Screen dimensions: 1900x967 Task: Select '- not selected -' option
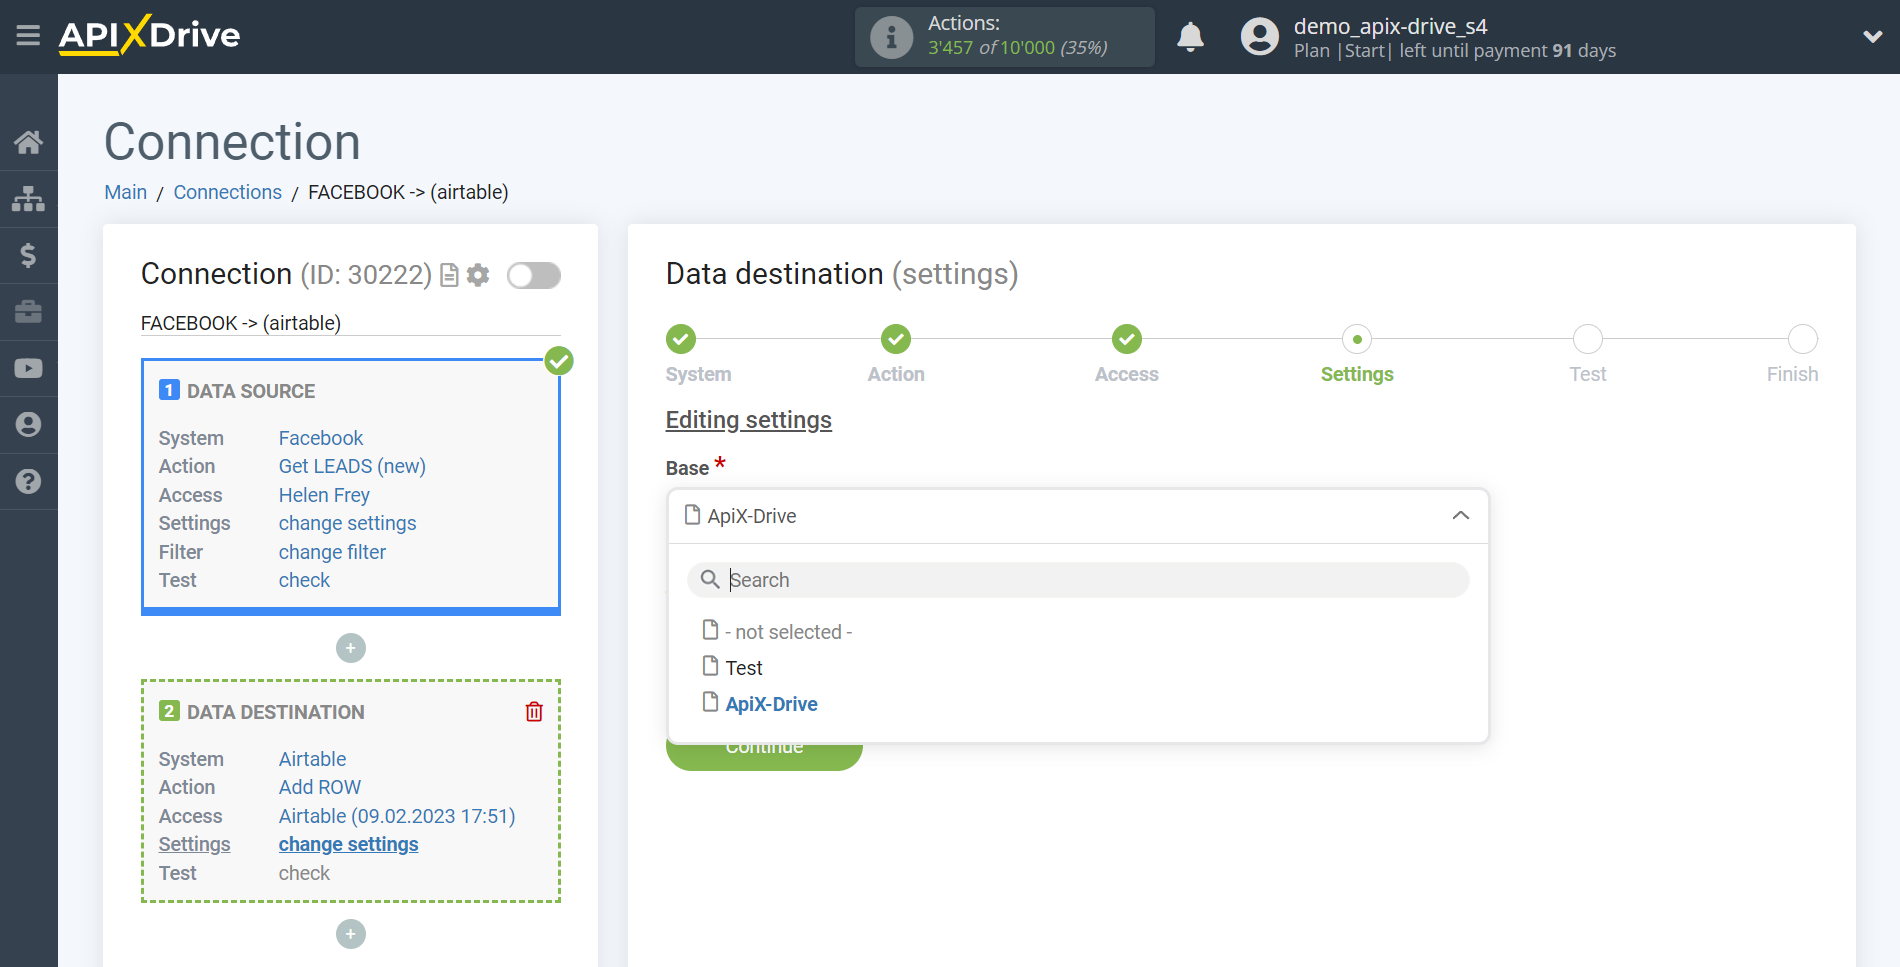pos(788,632)
